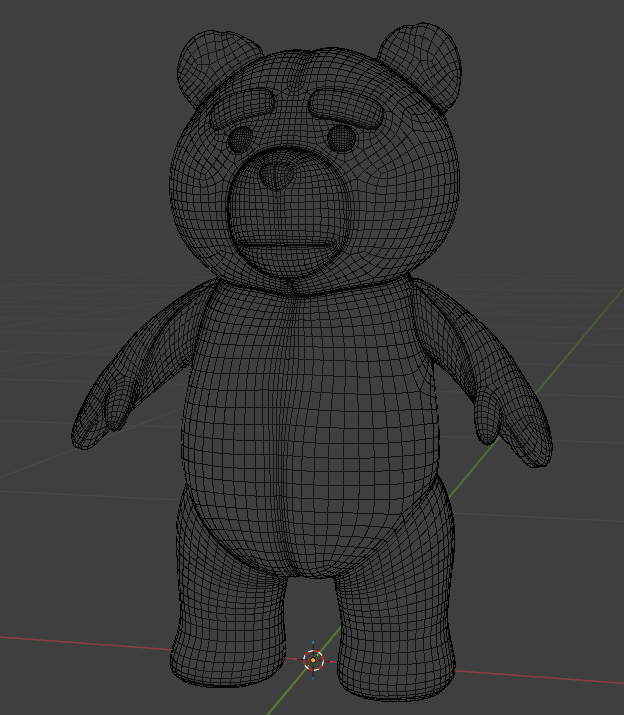The image size is (624, 715).
Task: Click the 3D cursor at the world origin
Action: [313, 660]
